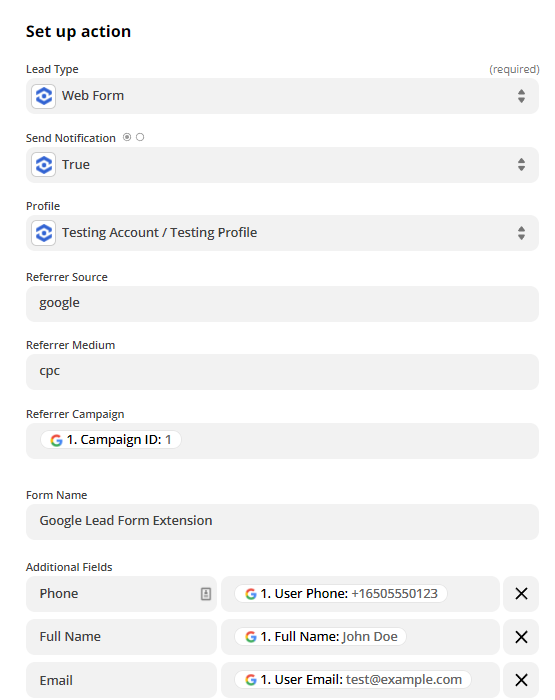
Task: Click the app icon beside True value
Action: [43, 165]
